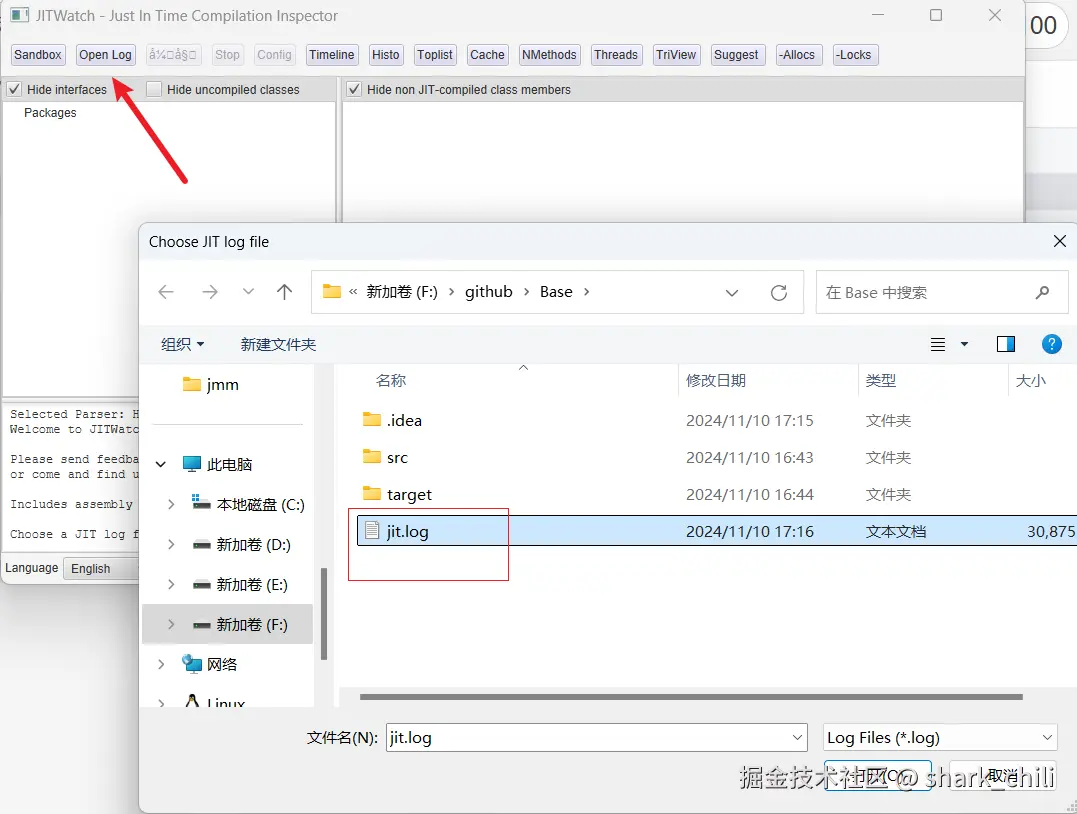Collapse the 此电脑 tree node

click(161, 464)
